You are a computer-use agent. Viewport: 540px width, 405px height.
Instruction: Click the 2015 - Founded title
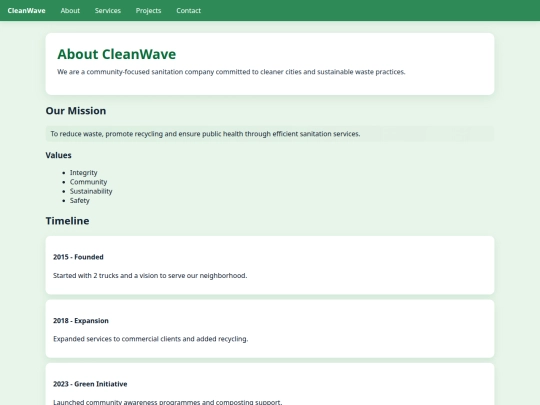78,257
